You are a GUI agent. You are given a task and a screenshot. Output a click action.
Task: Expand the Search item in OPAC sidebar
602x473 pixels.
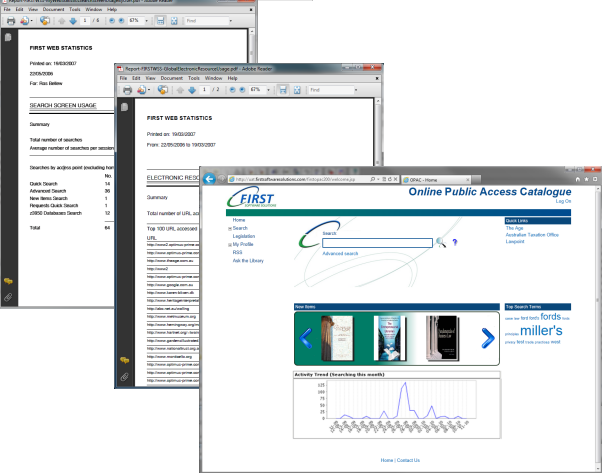(x=230, y=228)
